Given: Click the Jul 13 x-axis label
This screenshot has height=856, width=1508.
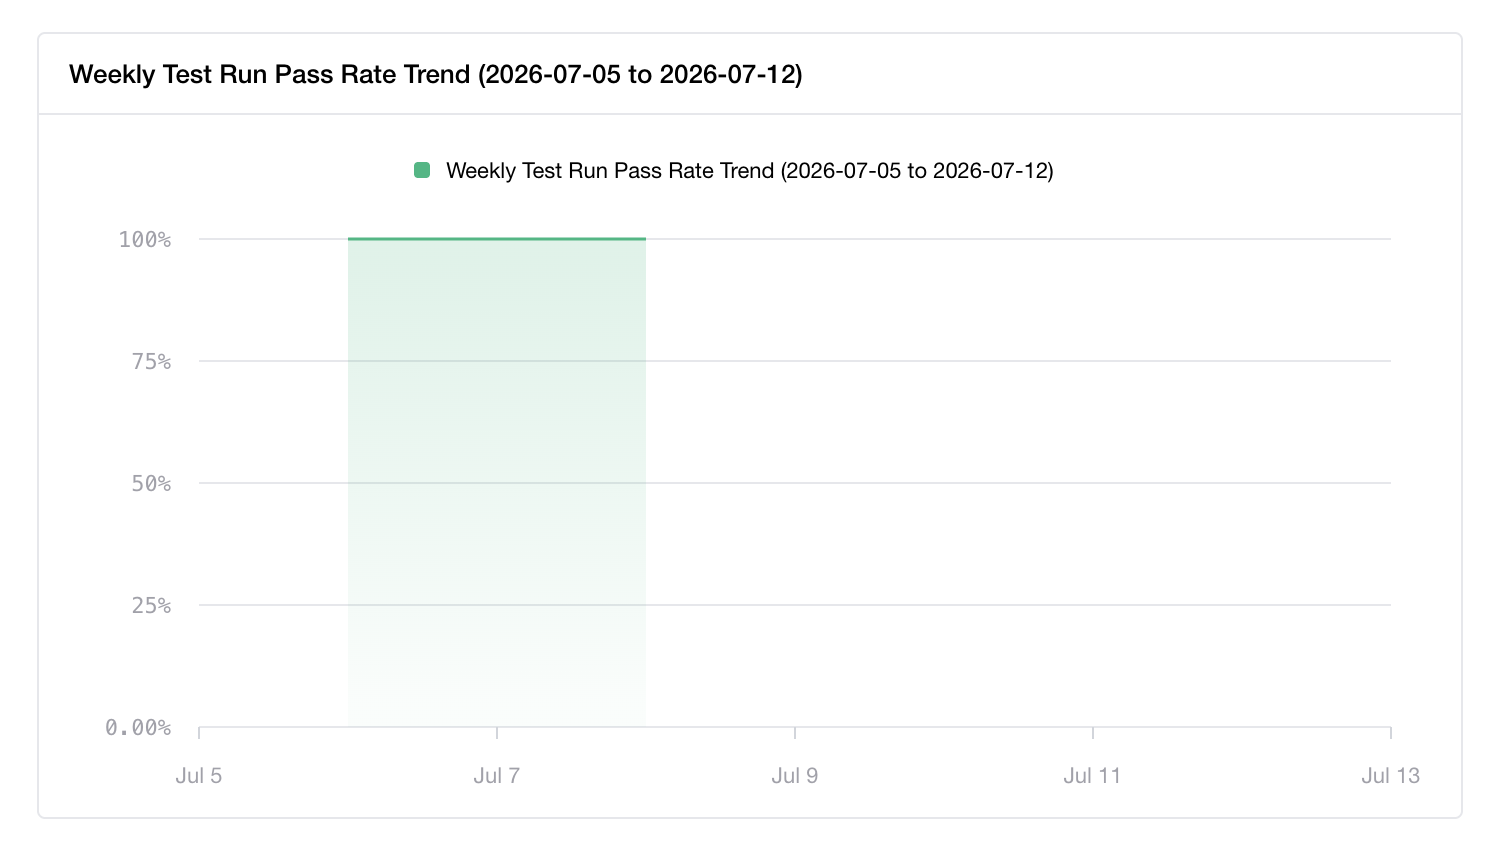Looking at the screenshot, I should pos(1390,776).
